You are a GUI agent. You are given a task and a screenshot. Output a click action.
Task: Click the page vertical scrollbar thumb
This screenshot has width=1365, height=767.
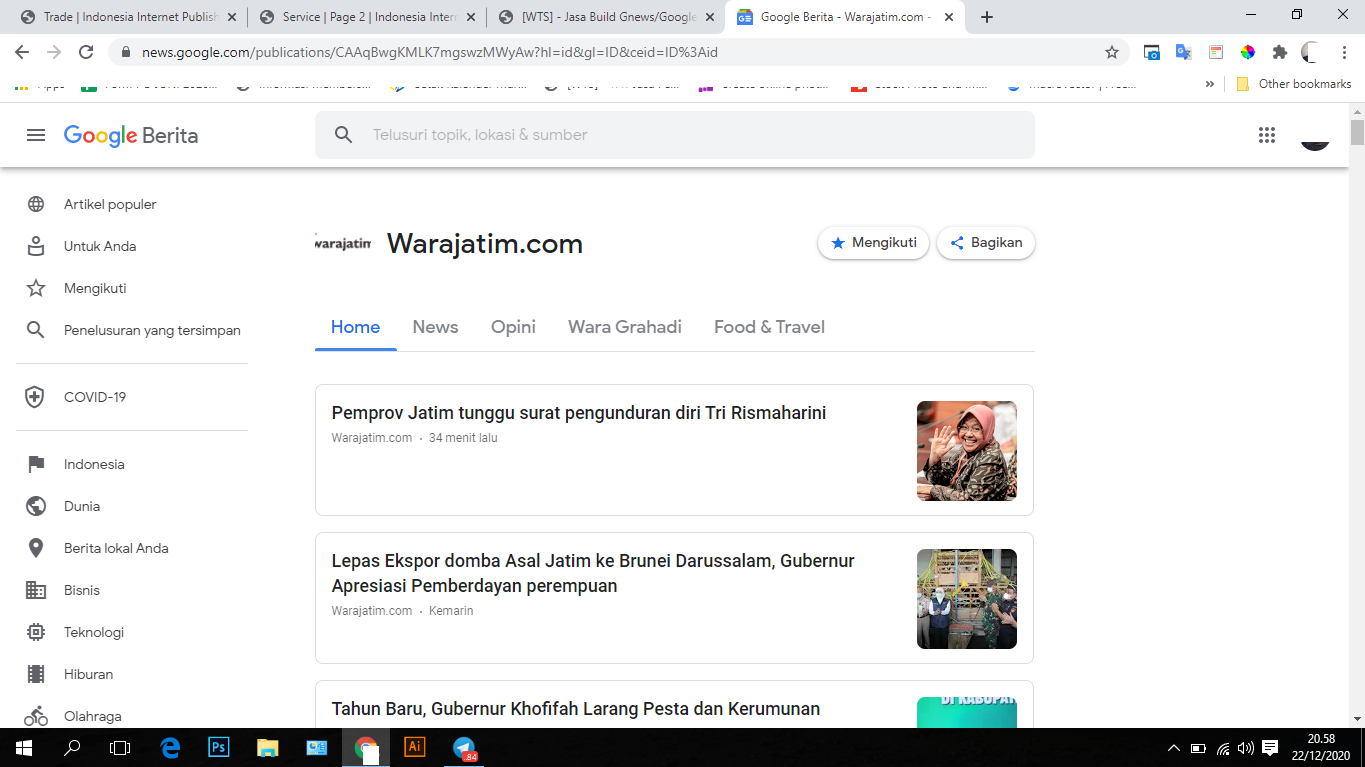click(1357, 132)
